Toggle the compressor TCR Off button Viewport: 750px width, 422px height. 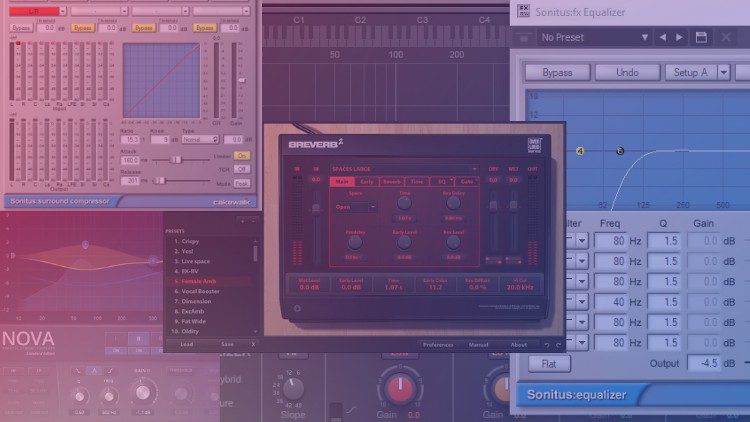click(x=242, y=169)
